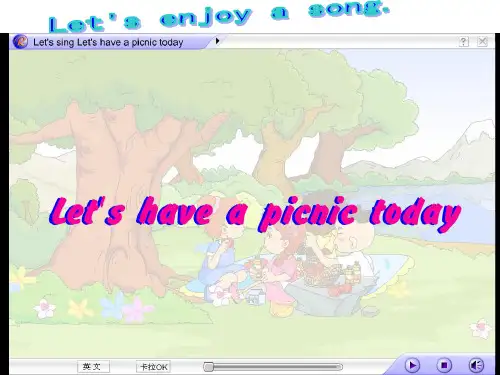Click the play button in the player
Viewport: 500px width, 375px height.
click(412, 365)
